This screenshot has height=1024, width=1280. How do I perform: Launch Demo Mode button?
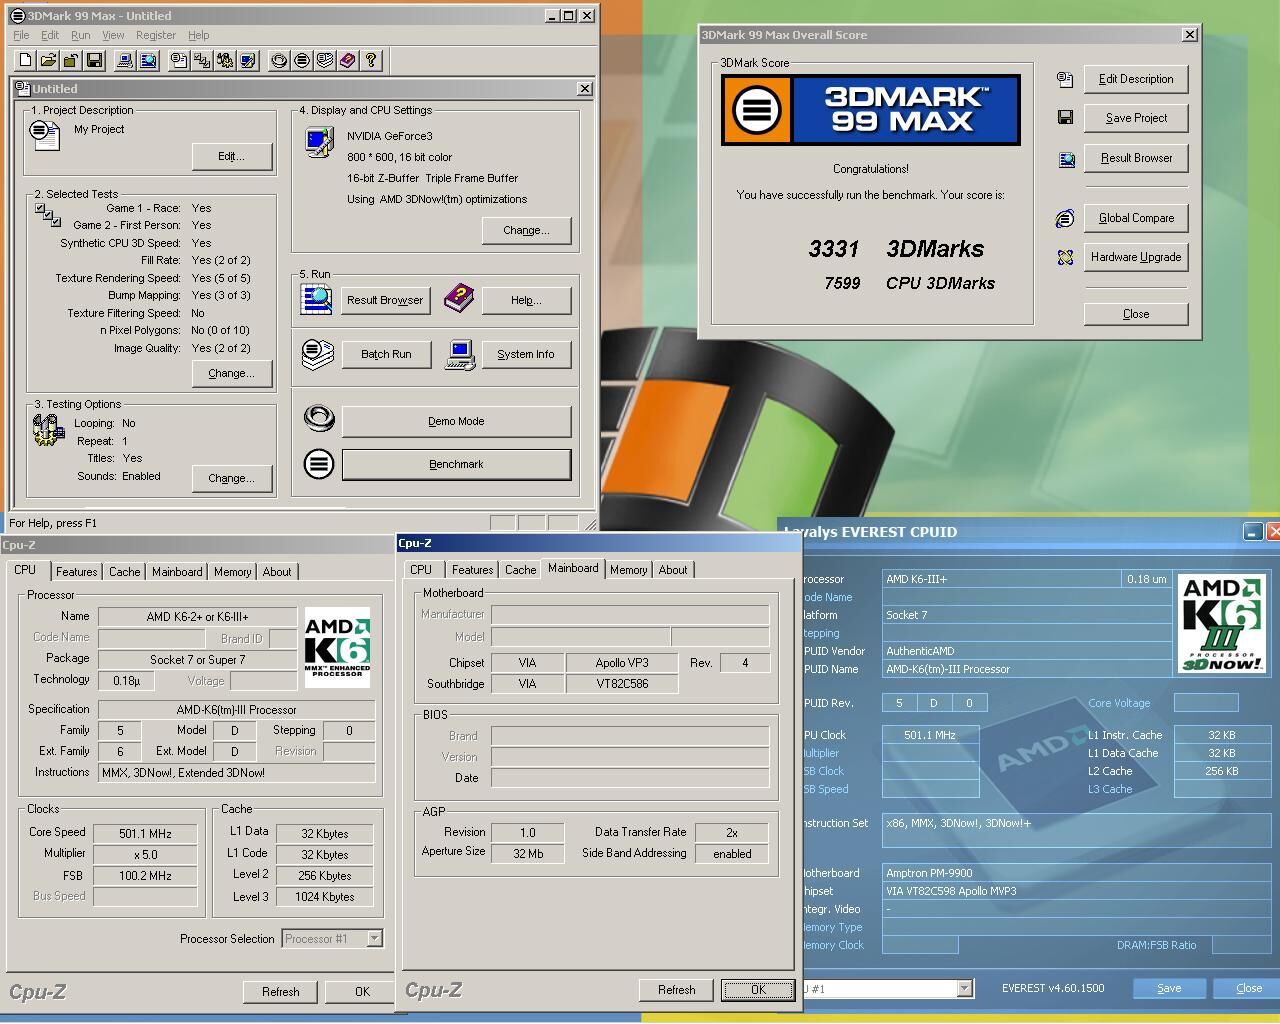(x=457, y=421)
